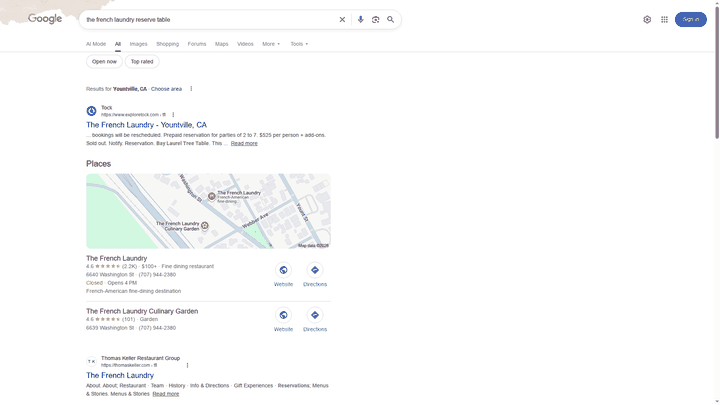Click the page vertical scrollbar

coord(717,73)
